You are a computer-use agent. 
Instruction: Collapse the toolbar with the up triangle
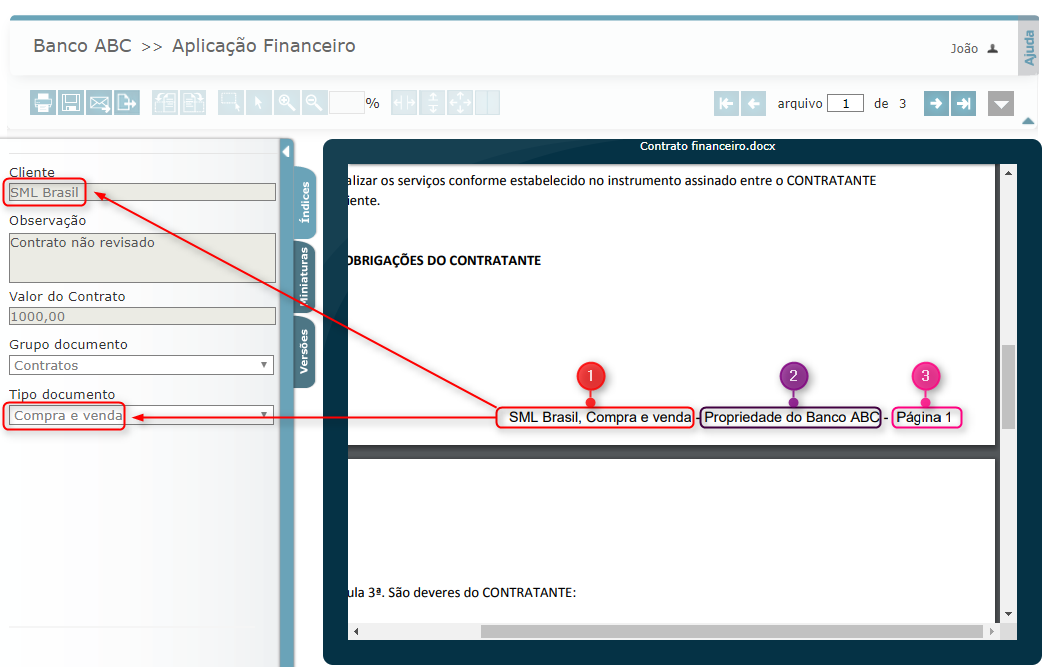[1028, 121]
